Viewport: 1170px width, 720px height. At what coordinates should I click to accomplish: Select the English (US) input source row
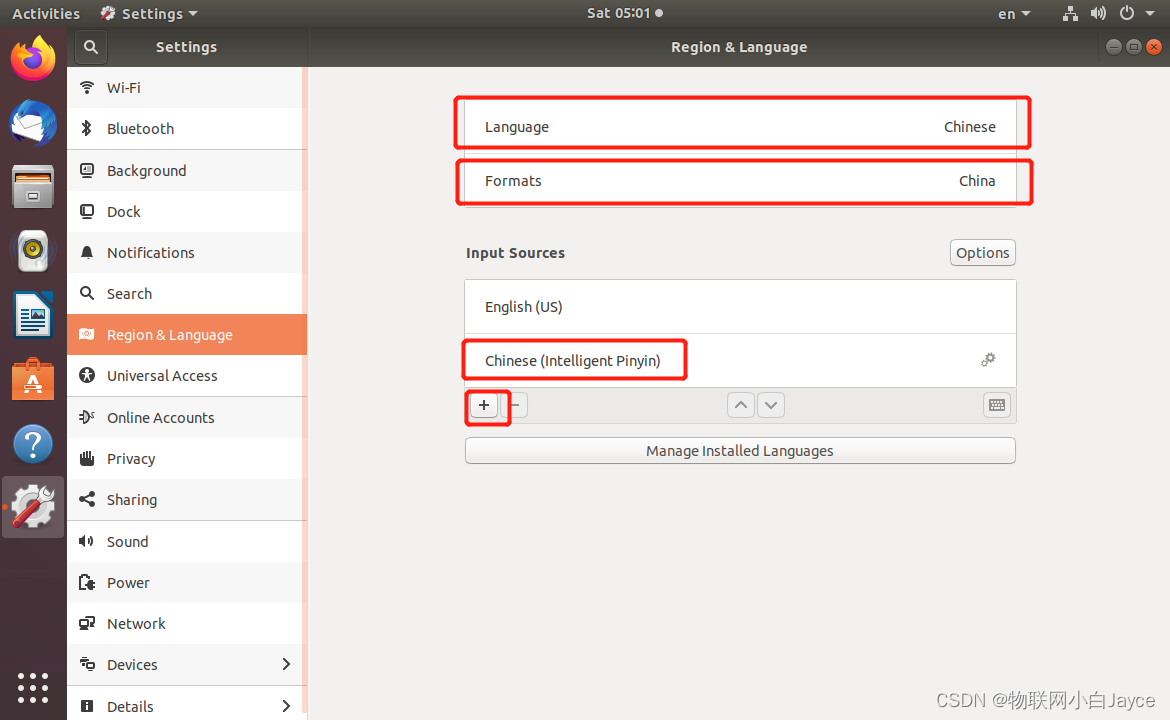click(x=740, y=306)
